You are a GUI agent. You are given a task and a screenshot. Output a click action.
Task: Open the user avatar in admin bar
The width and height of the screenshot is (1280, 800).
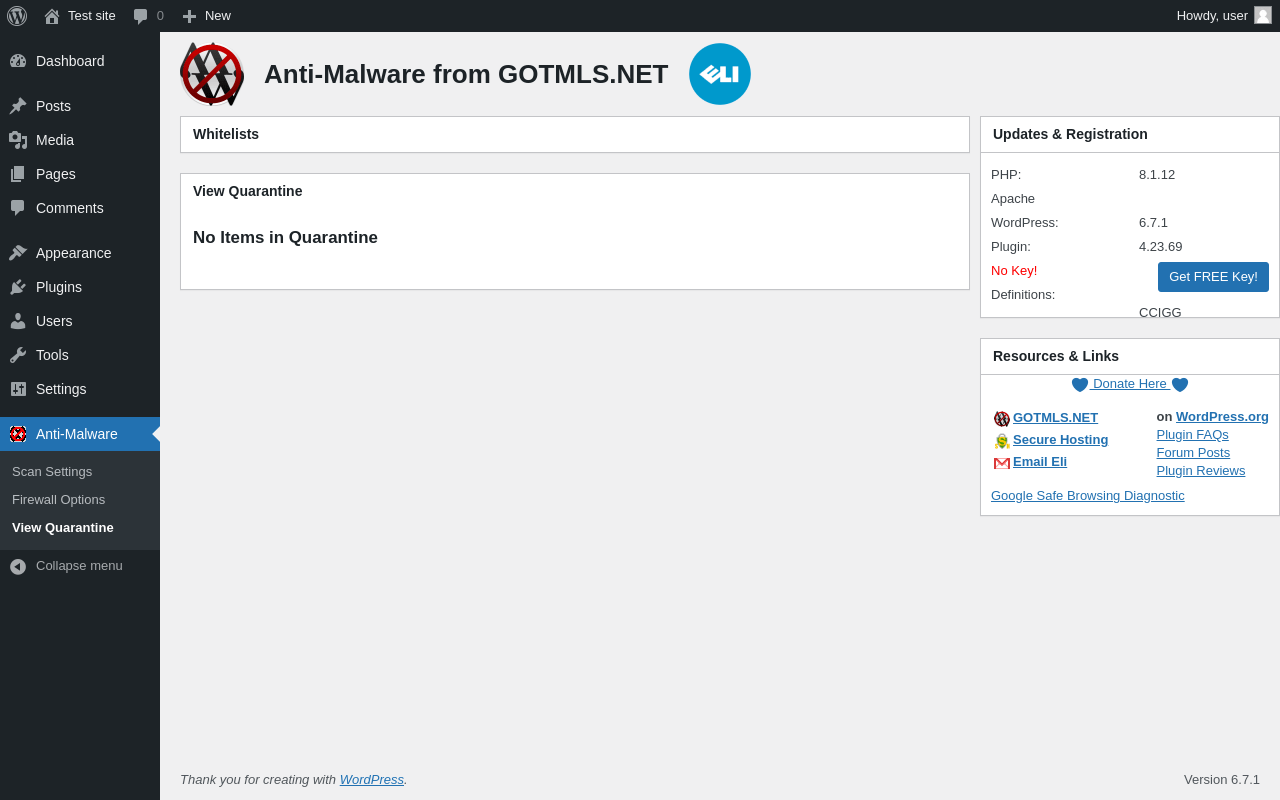1263,15
